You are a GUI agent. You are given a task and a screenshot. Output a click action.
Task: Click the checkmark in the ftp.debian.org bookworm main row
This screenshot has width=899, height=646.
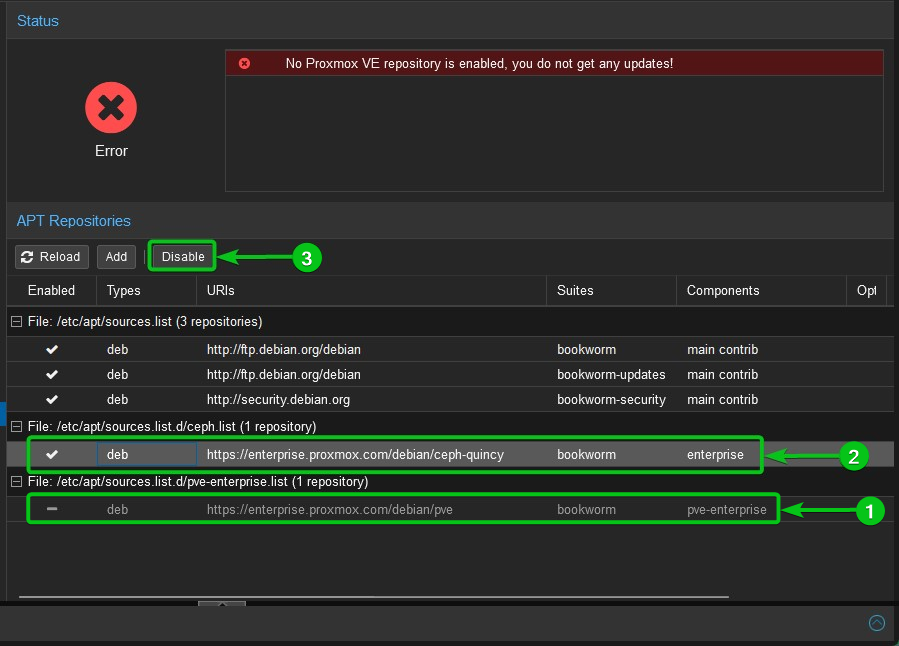[52, 350]
